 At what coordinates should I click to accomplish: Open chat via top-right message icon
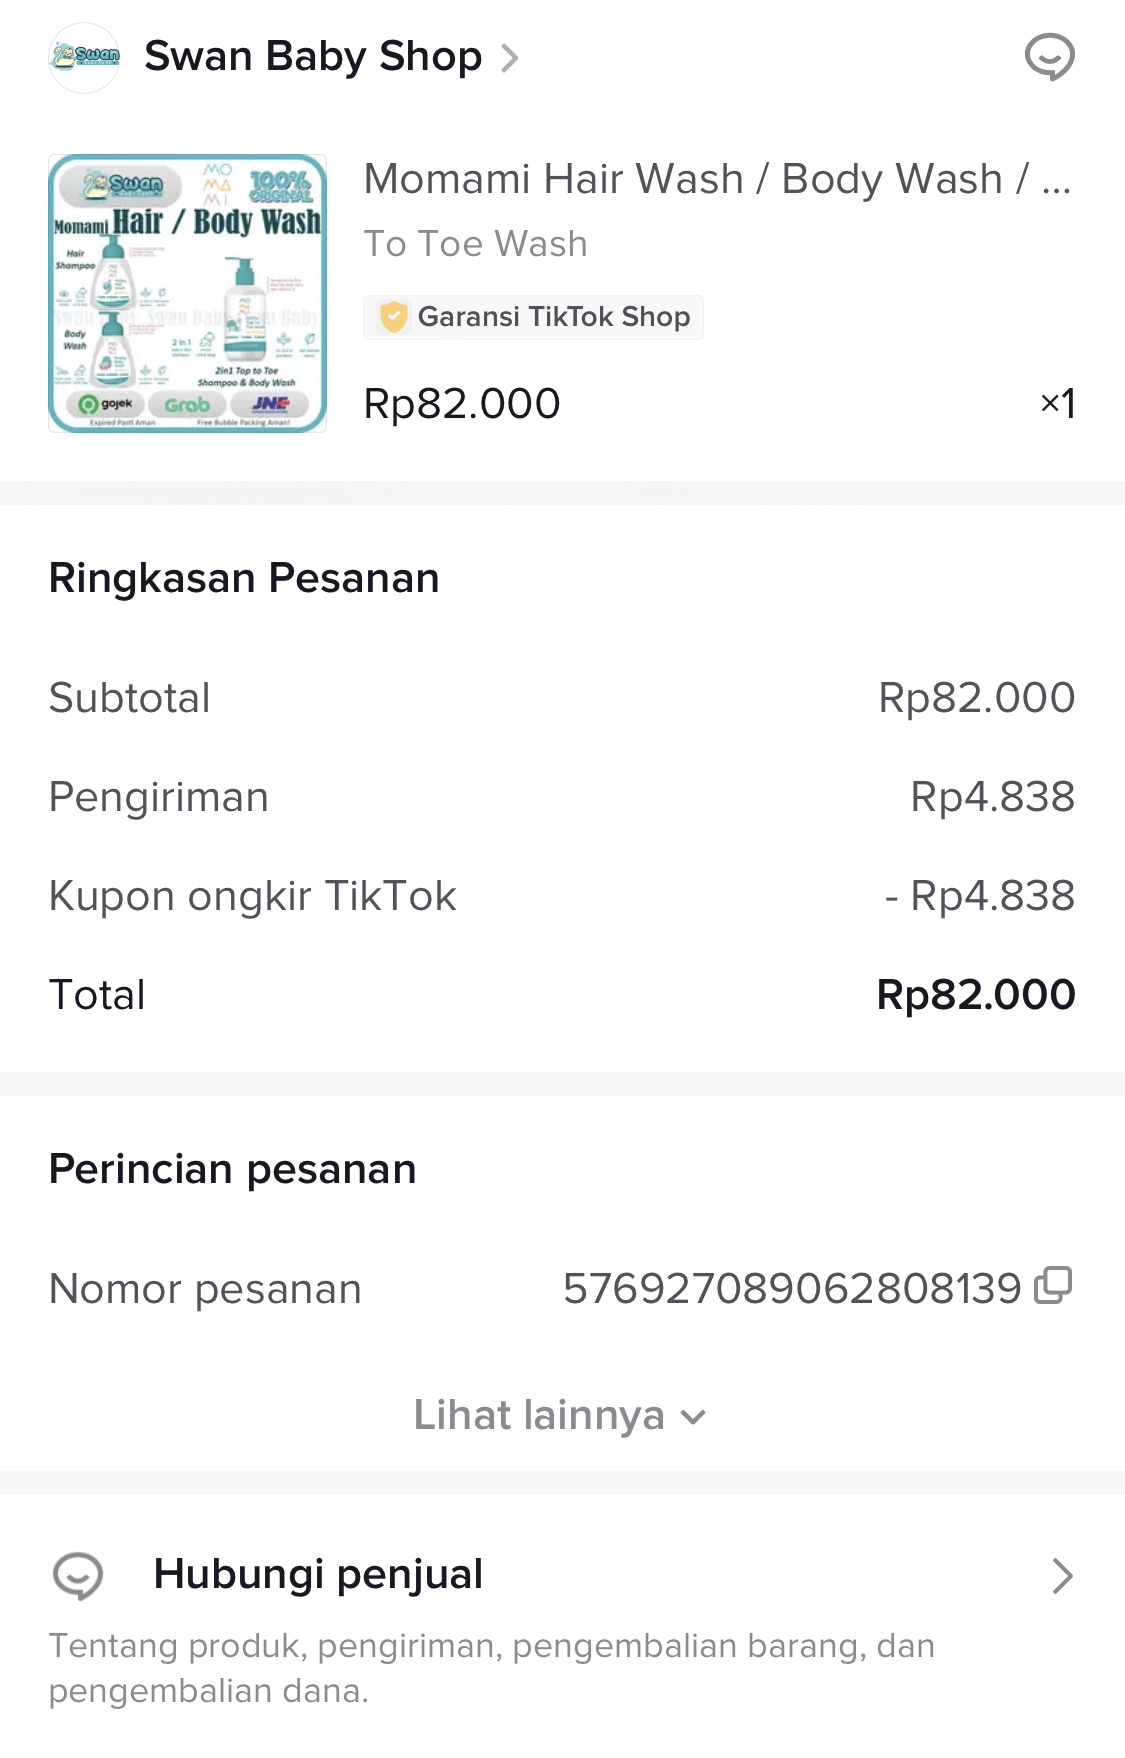point(1049,56)
